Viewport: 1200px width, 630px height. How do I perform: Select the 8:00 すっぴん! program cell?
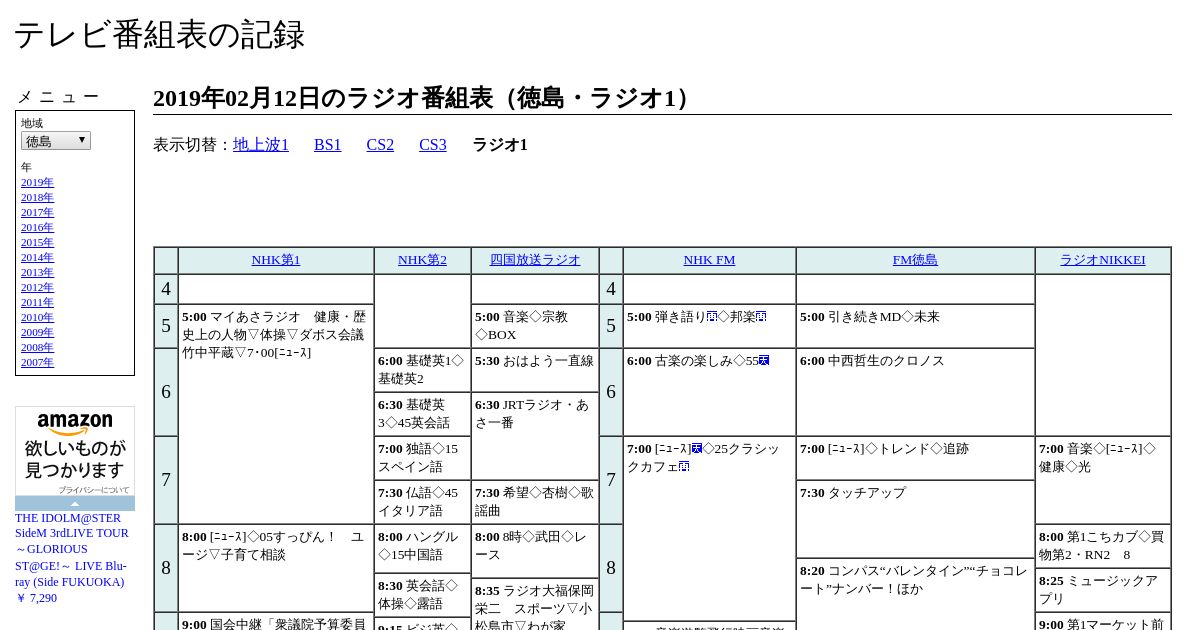point(276,568)
